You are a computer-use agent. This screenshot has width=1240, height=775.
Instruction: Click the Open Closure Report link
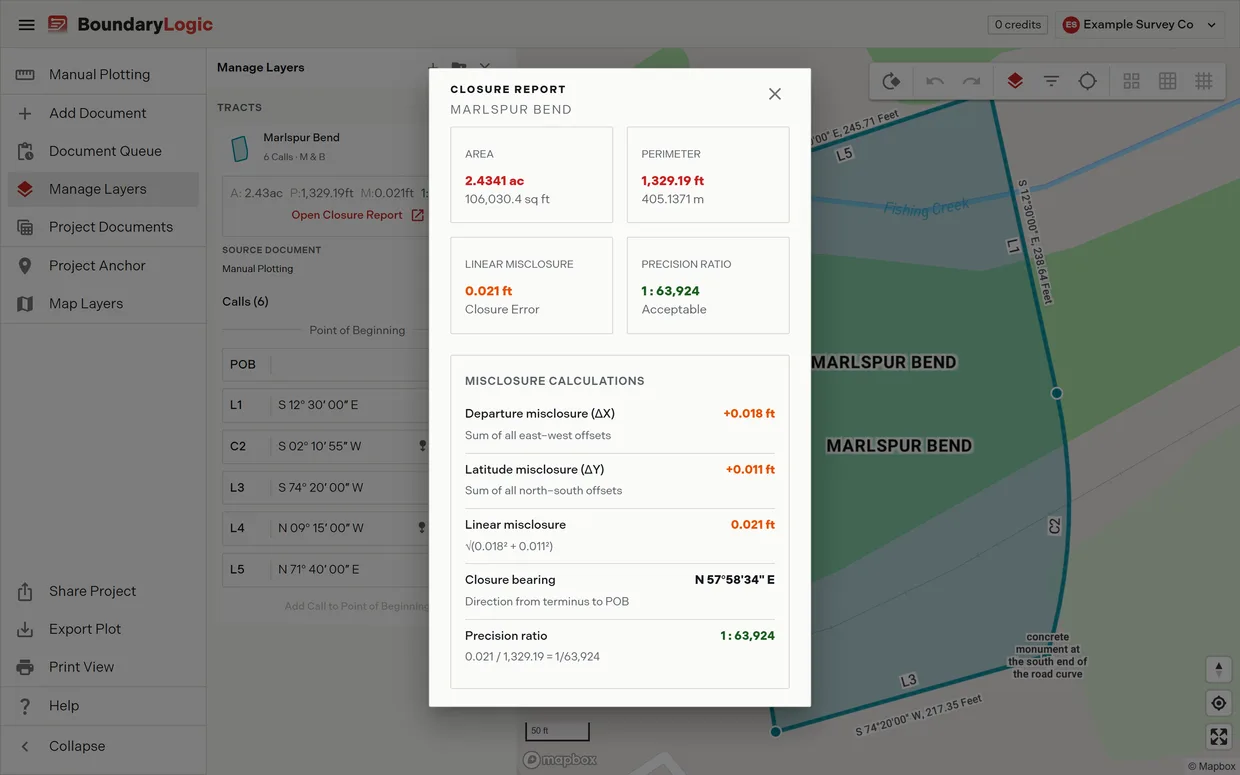(347, 215)
